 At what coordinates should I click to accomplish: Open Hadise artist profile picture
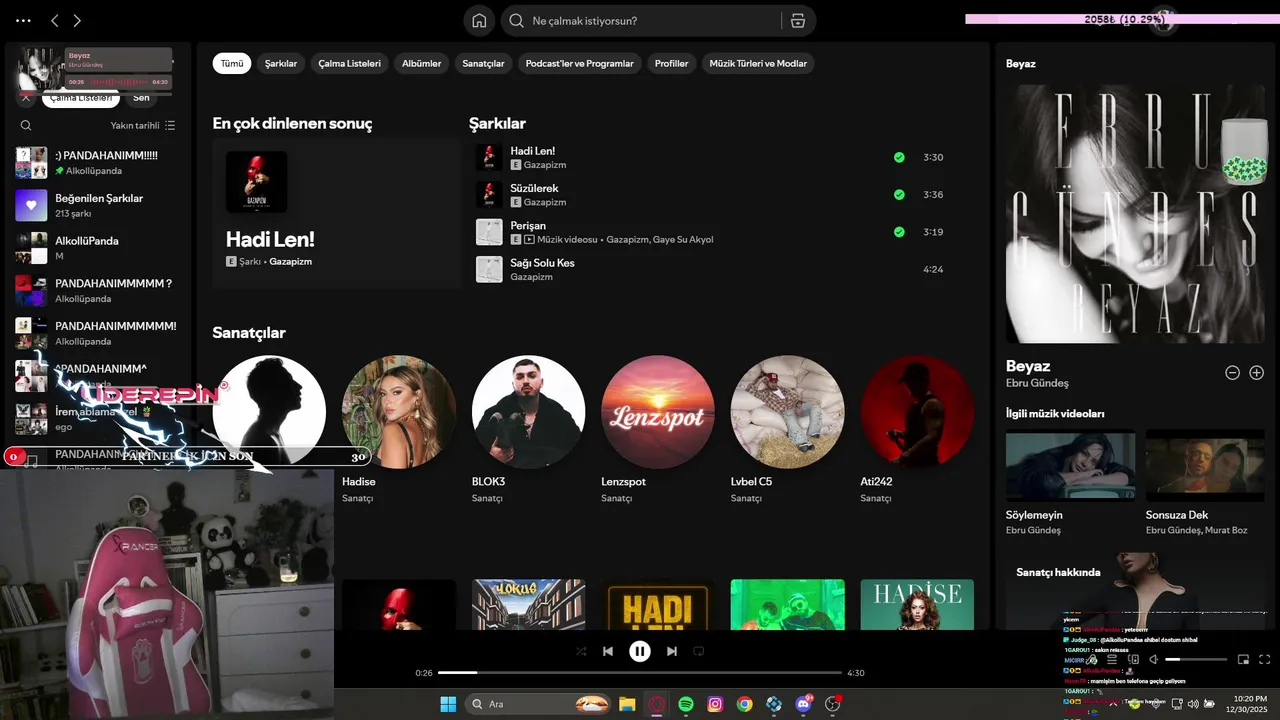(x=398, y=411)
